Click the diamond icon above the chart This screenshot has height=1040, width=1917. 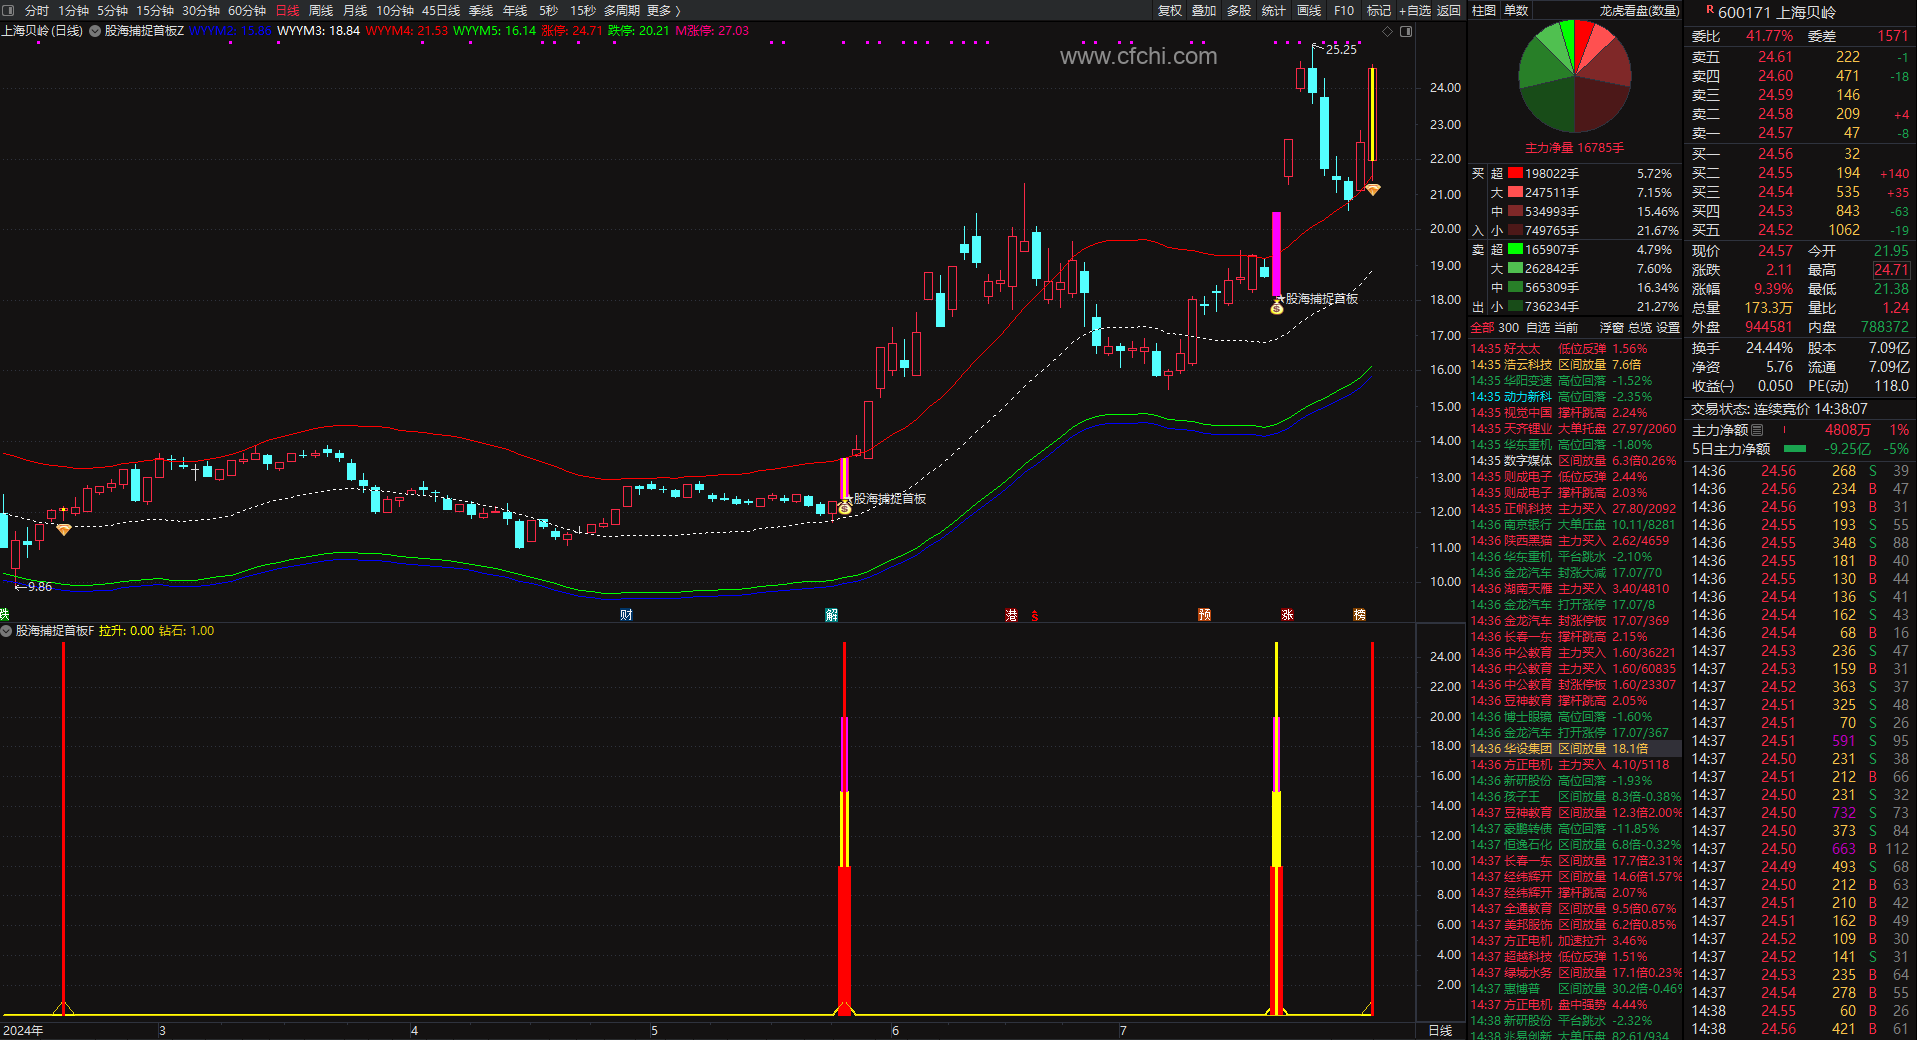[x=1387, y=31]
